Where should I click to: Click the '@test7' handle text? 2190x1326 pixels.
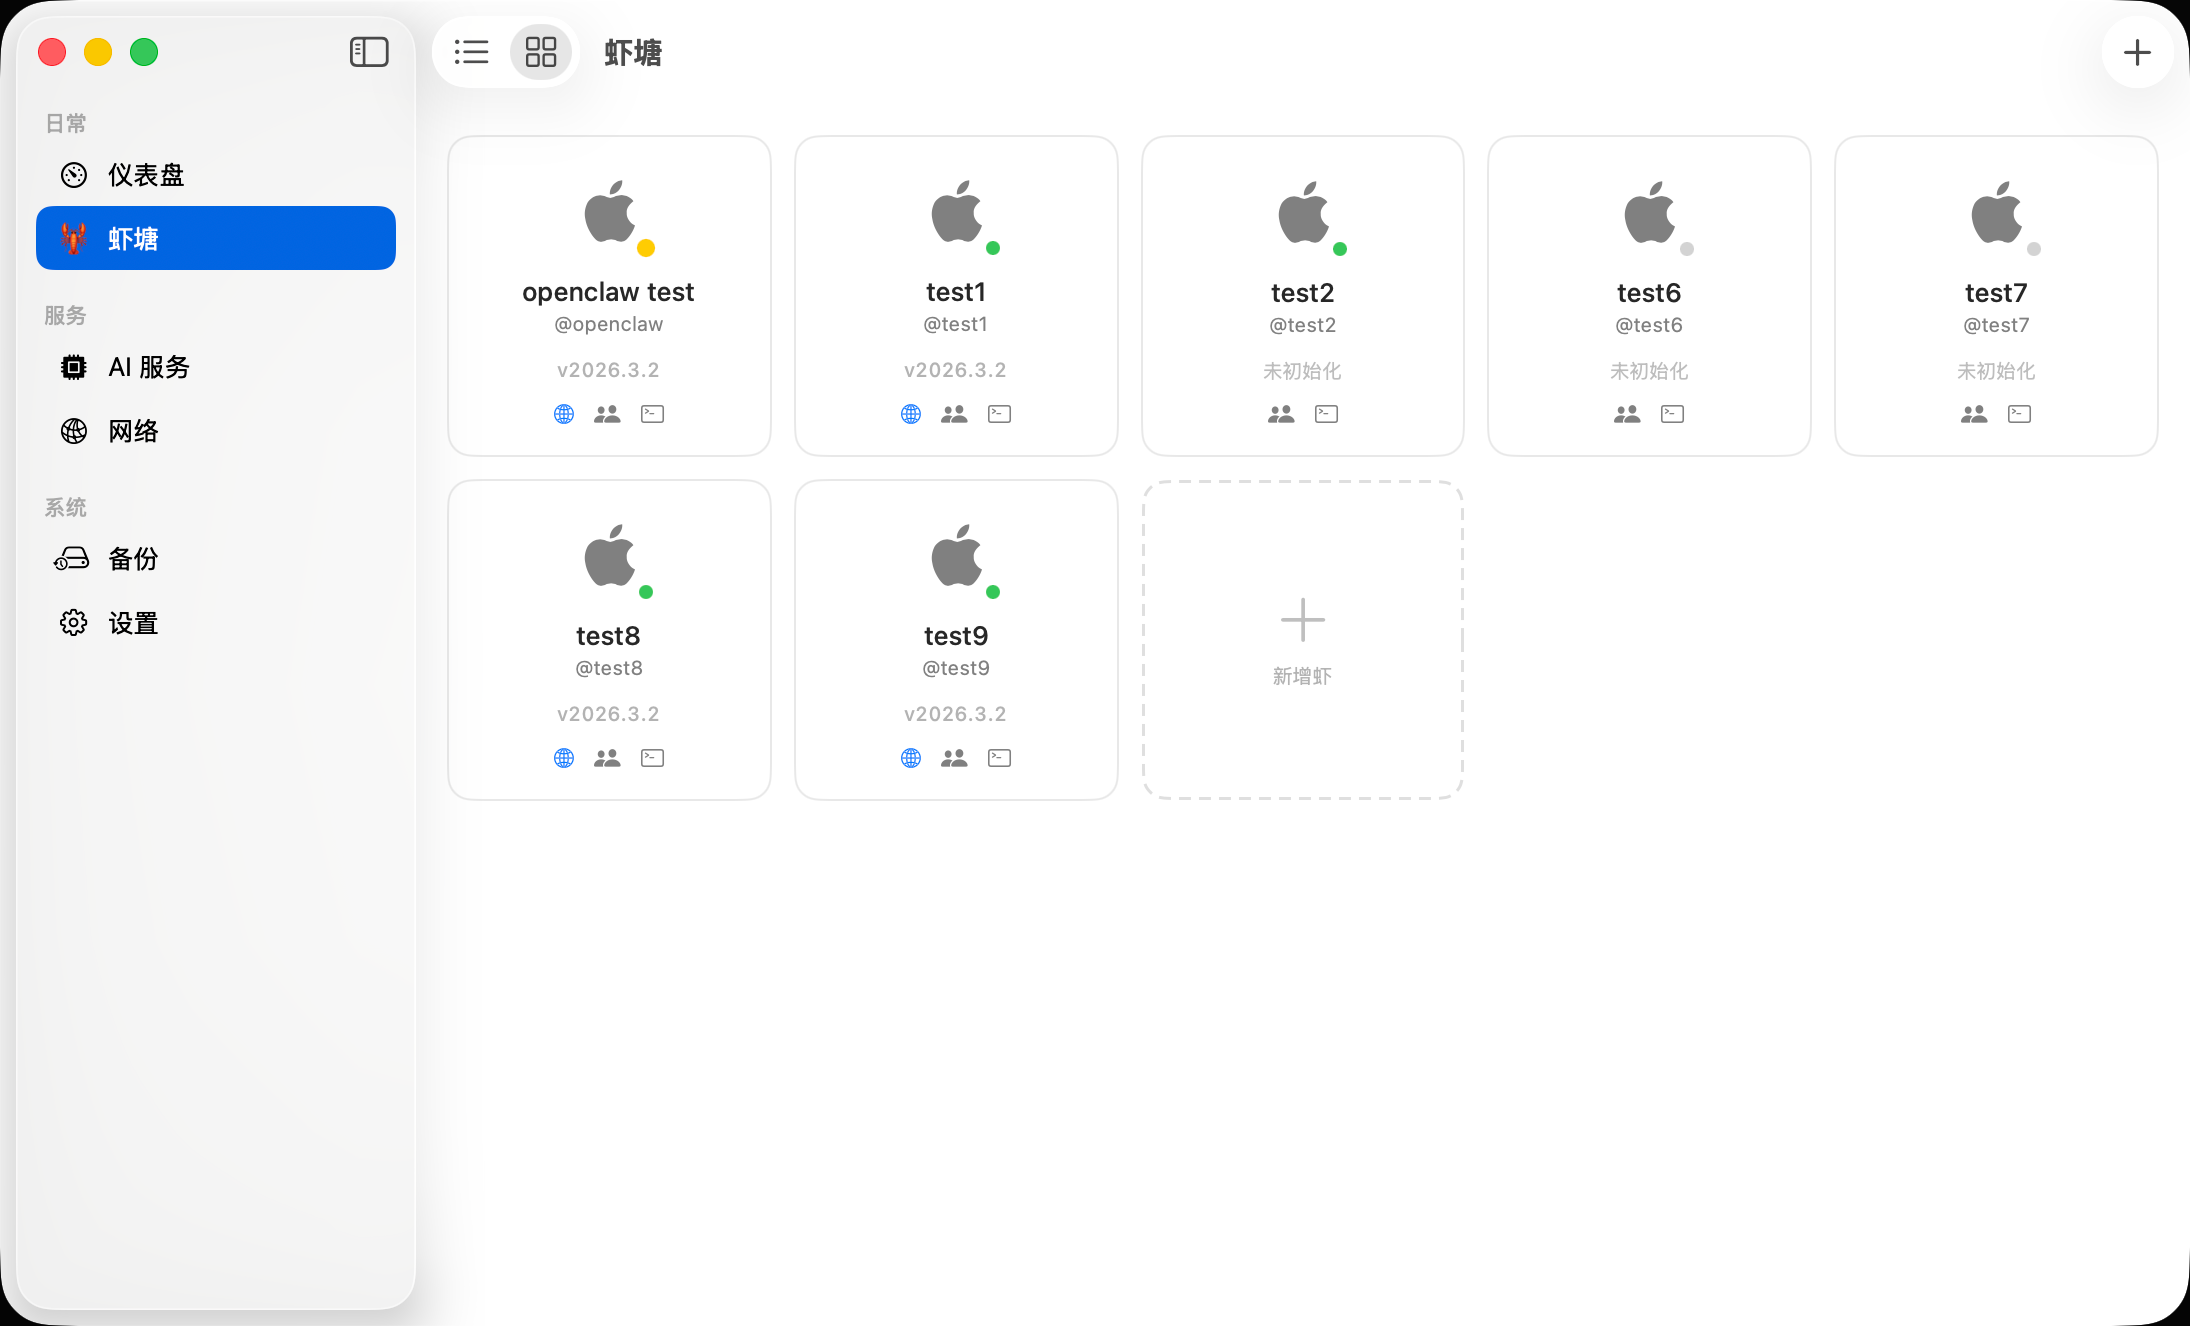pyautogui.click(x=1996, y=325)
